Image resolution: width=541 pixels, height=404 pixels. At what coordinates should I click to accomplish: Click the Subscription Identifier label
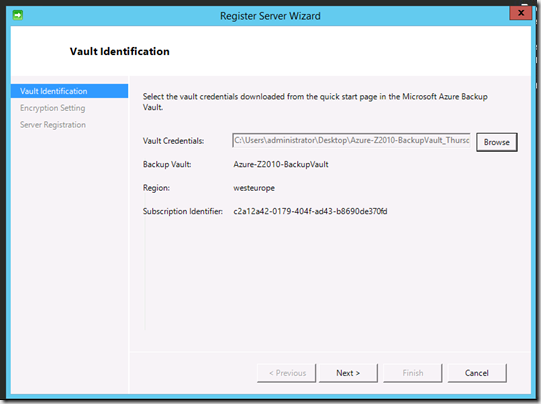pyautogui.click(x=183, y=211)
